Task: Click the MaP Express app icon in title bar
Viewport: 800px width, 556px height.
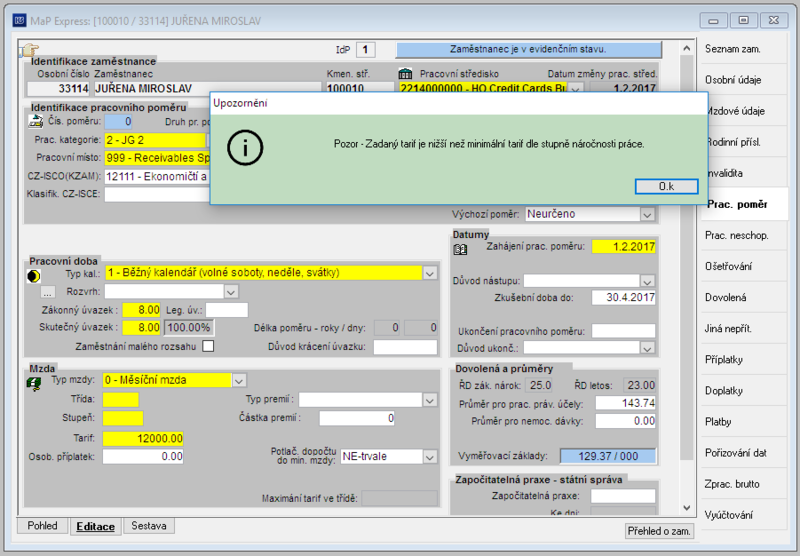Action: tap(19, 20)
